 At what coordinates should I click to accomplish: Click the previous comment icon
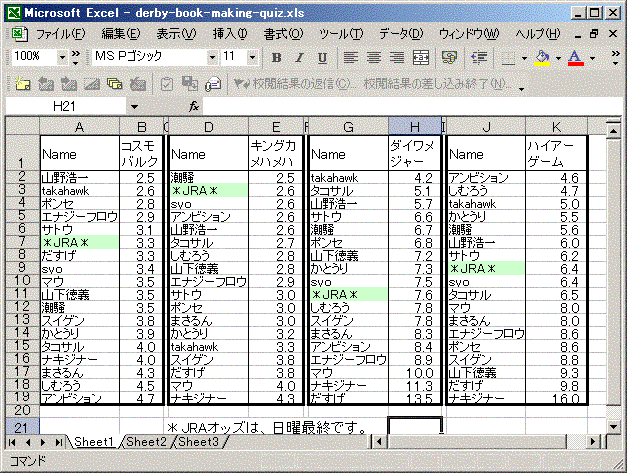[46, 84]
